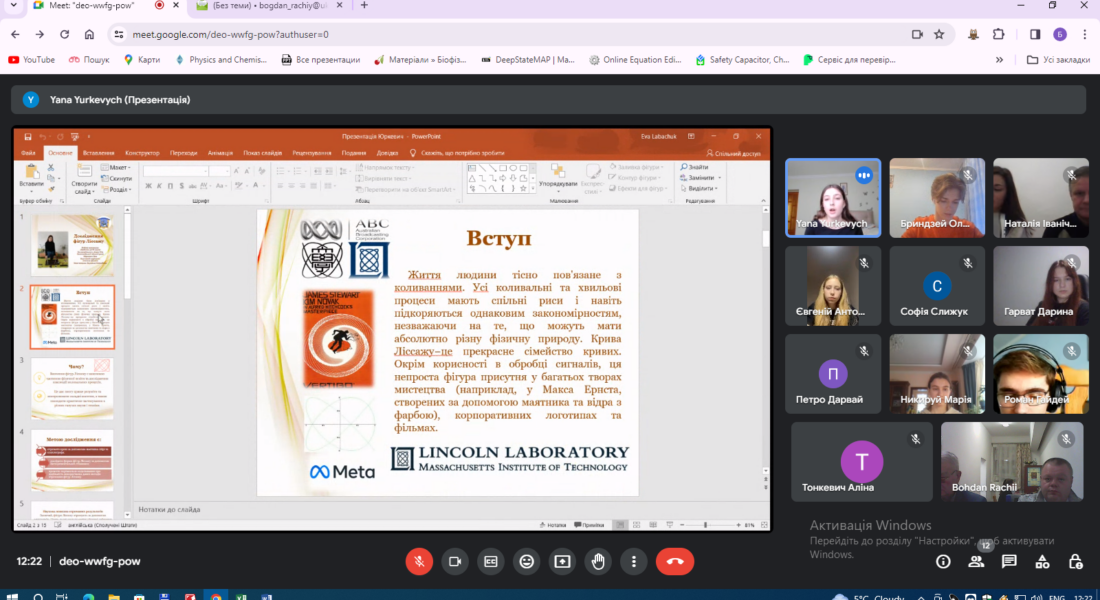Open host controls lock icon

click(x=1075, y=561)
